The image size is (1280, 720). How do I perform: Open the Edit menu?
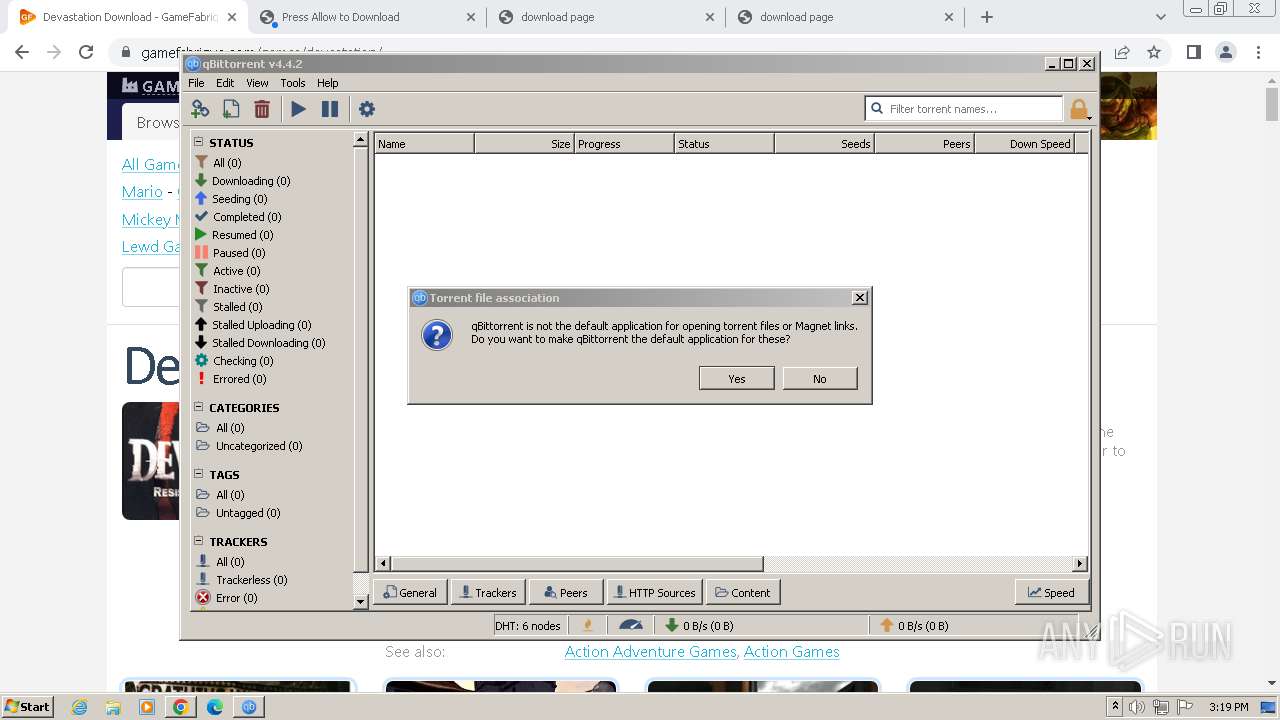pos(225,83)
